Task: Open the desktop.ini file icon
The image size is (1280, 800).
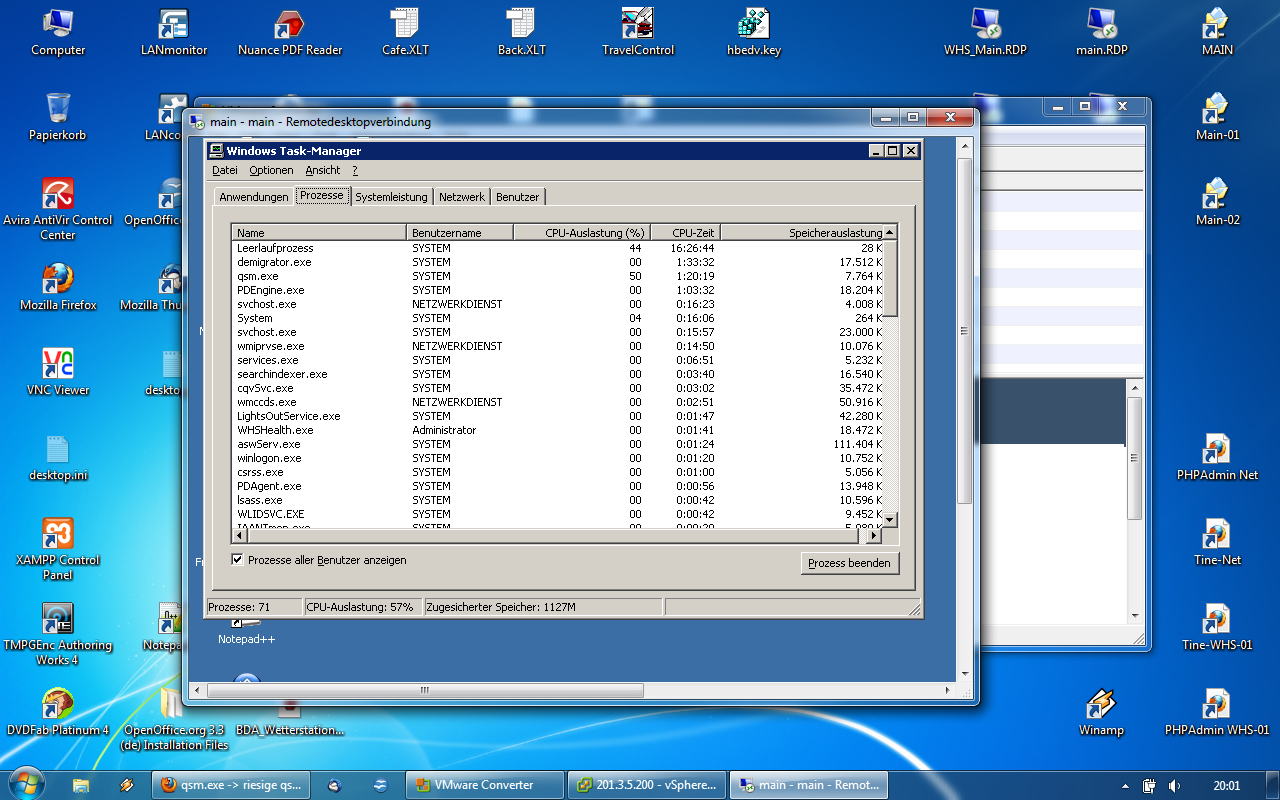Action: coord(58,457)
